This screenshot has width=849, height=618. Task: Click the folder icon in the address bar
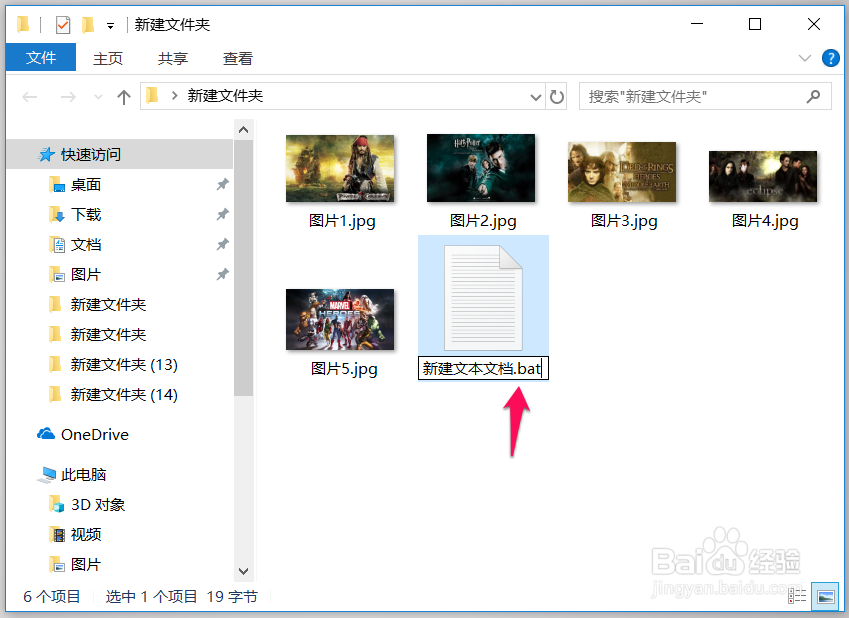pos(152,96)
